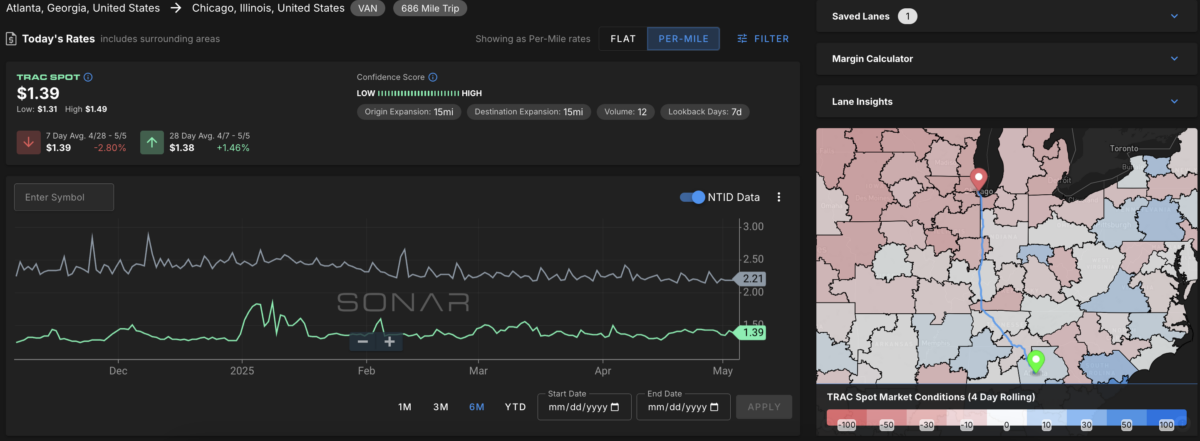This screenshot has height=441, width=1200.
Task: Click the APPLY date range button
Action: pyautogui.click(x=764, y=407)
